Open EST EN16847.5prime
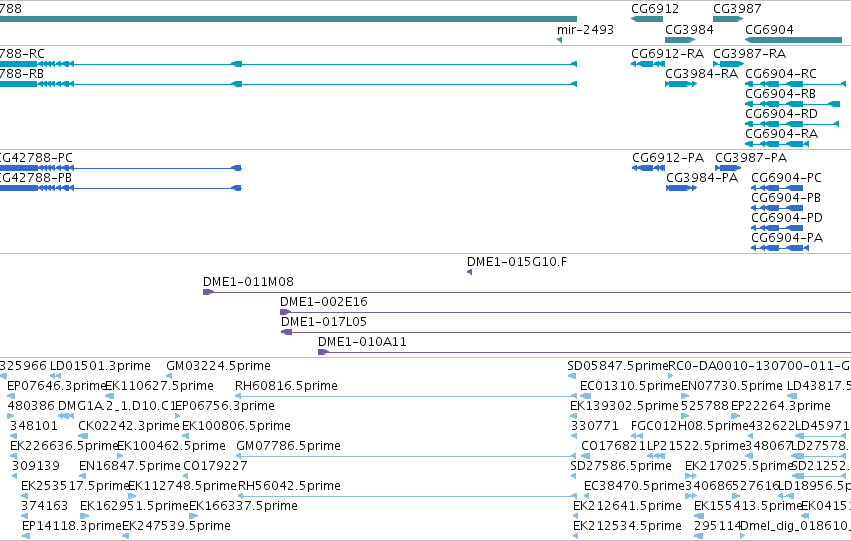This screenshot has height=541, width=851. tap(130, 467)
